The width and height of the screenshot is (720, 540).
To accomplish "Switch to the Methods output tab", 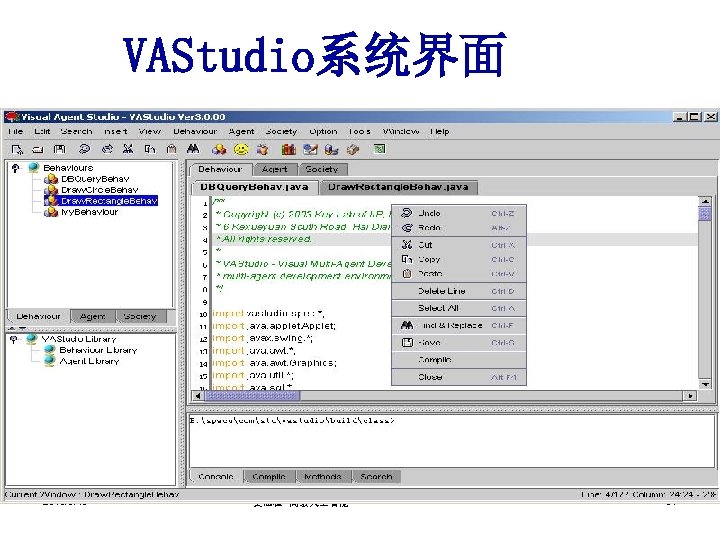I will (x=323, y=477).
